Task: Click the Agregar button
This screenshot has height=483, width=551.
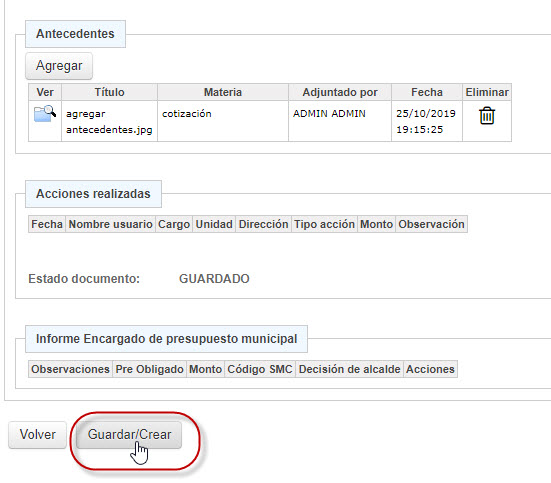Action: (59, 66)
